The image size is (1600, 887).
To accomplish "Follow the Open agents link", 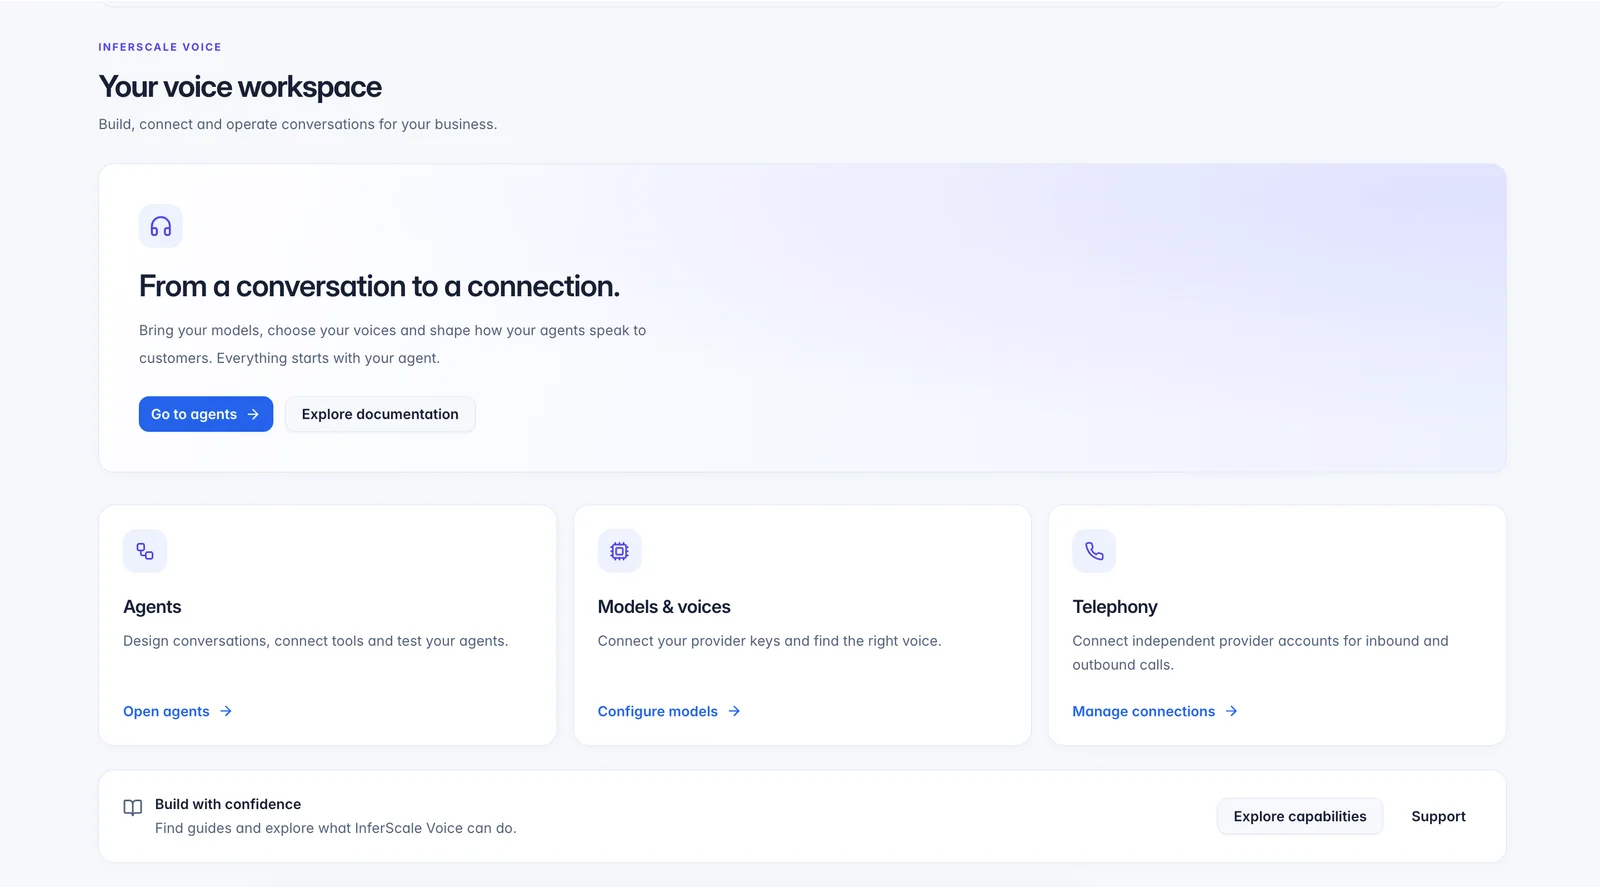I will tap(177, 711).
